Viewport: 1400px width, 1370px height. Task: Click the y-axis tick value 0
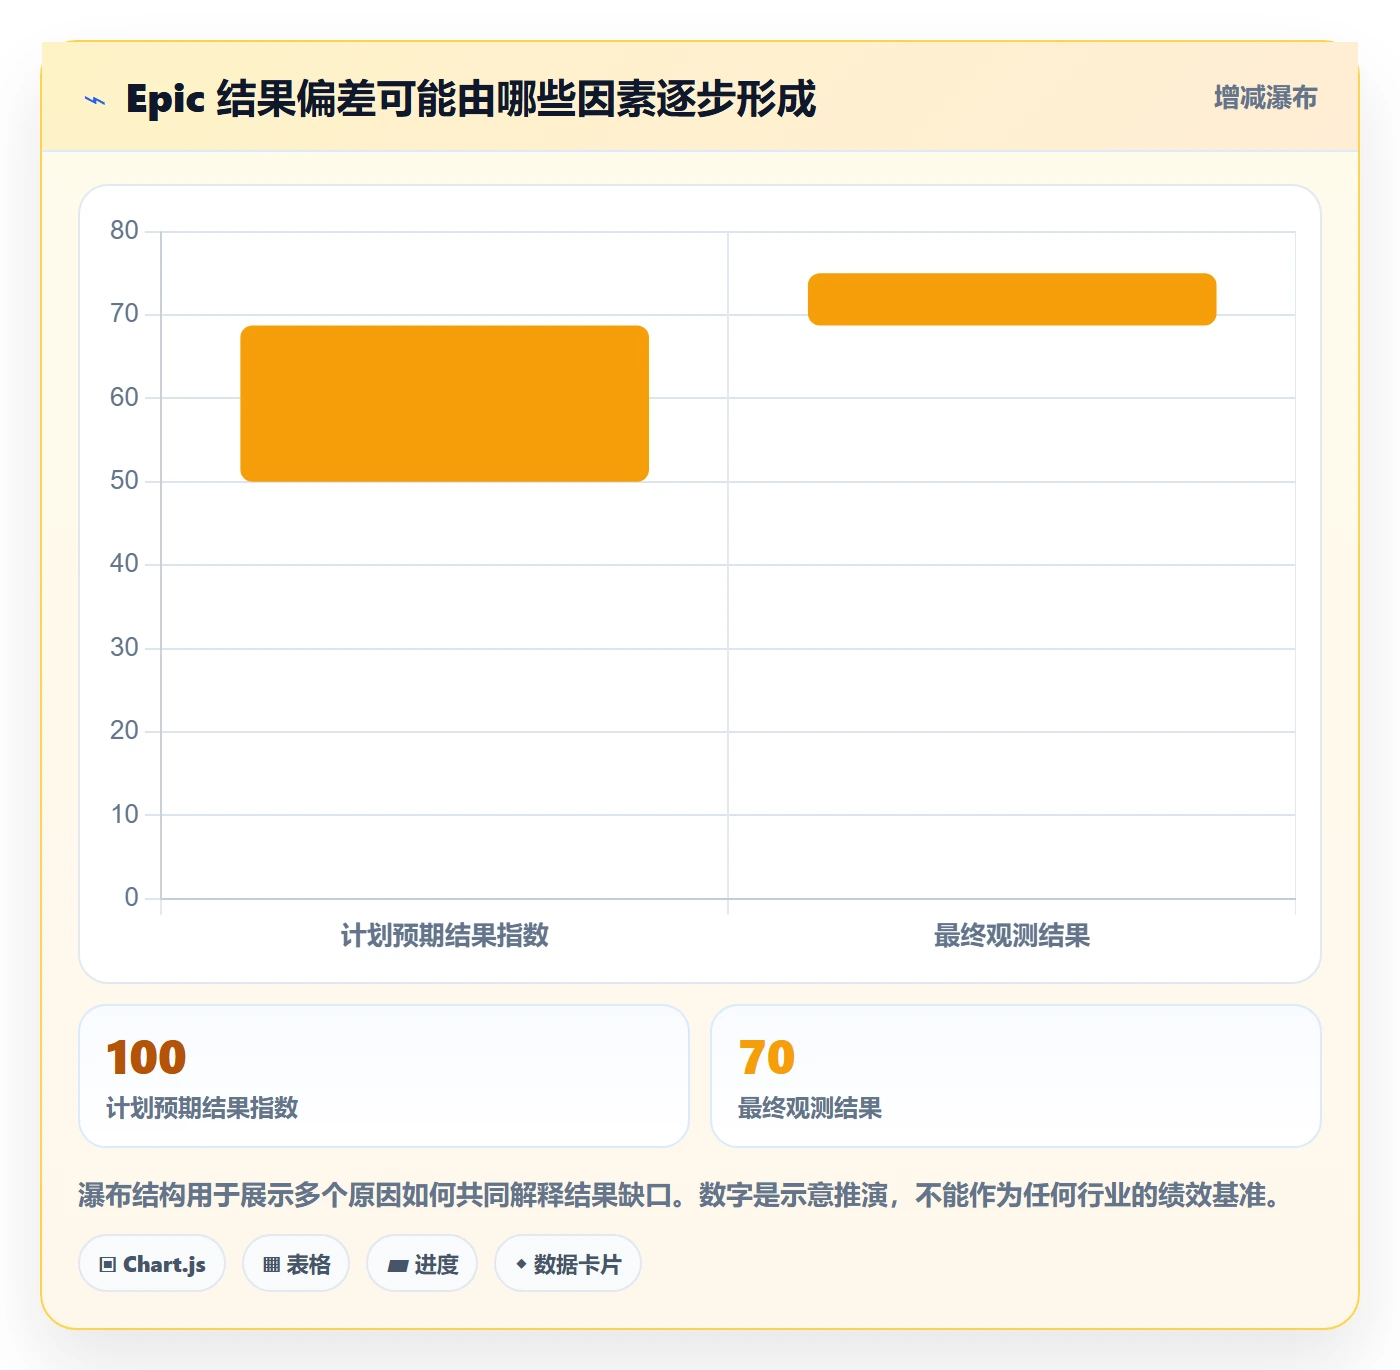tap(132, 898)
